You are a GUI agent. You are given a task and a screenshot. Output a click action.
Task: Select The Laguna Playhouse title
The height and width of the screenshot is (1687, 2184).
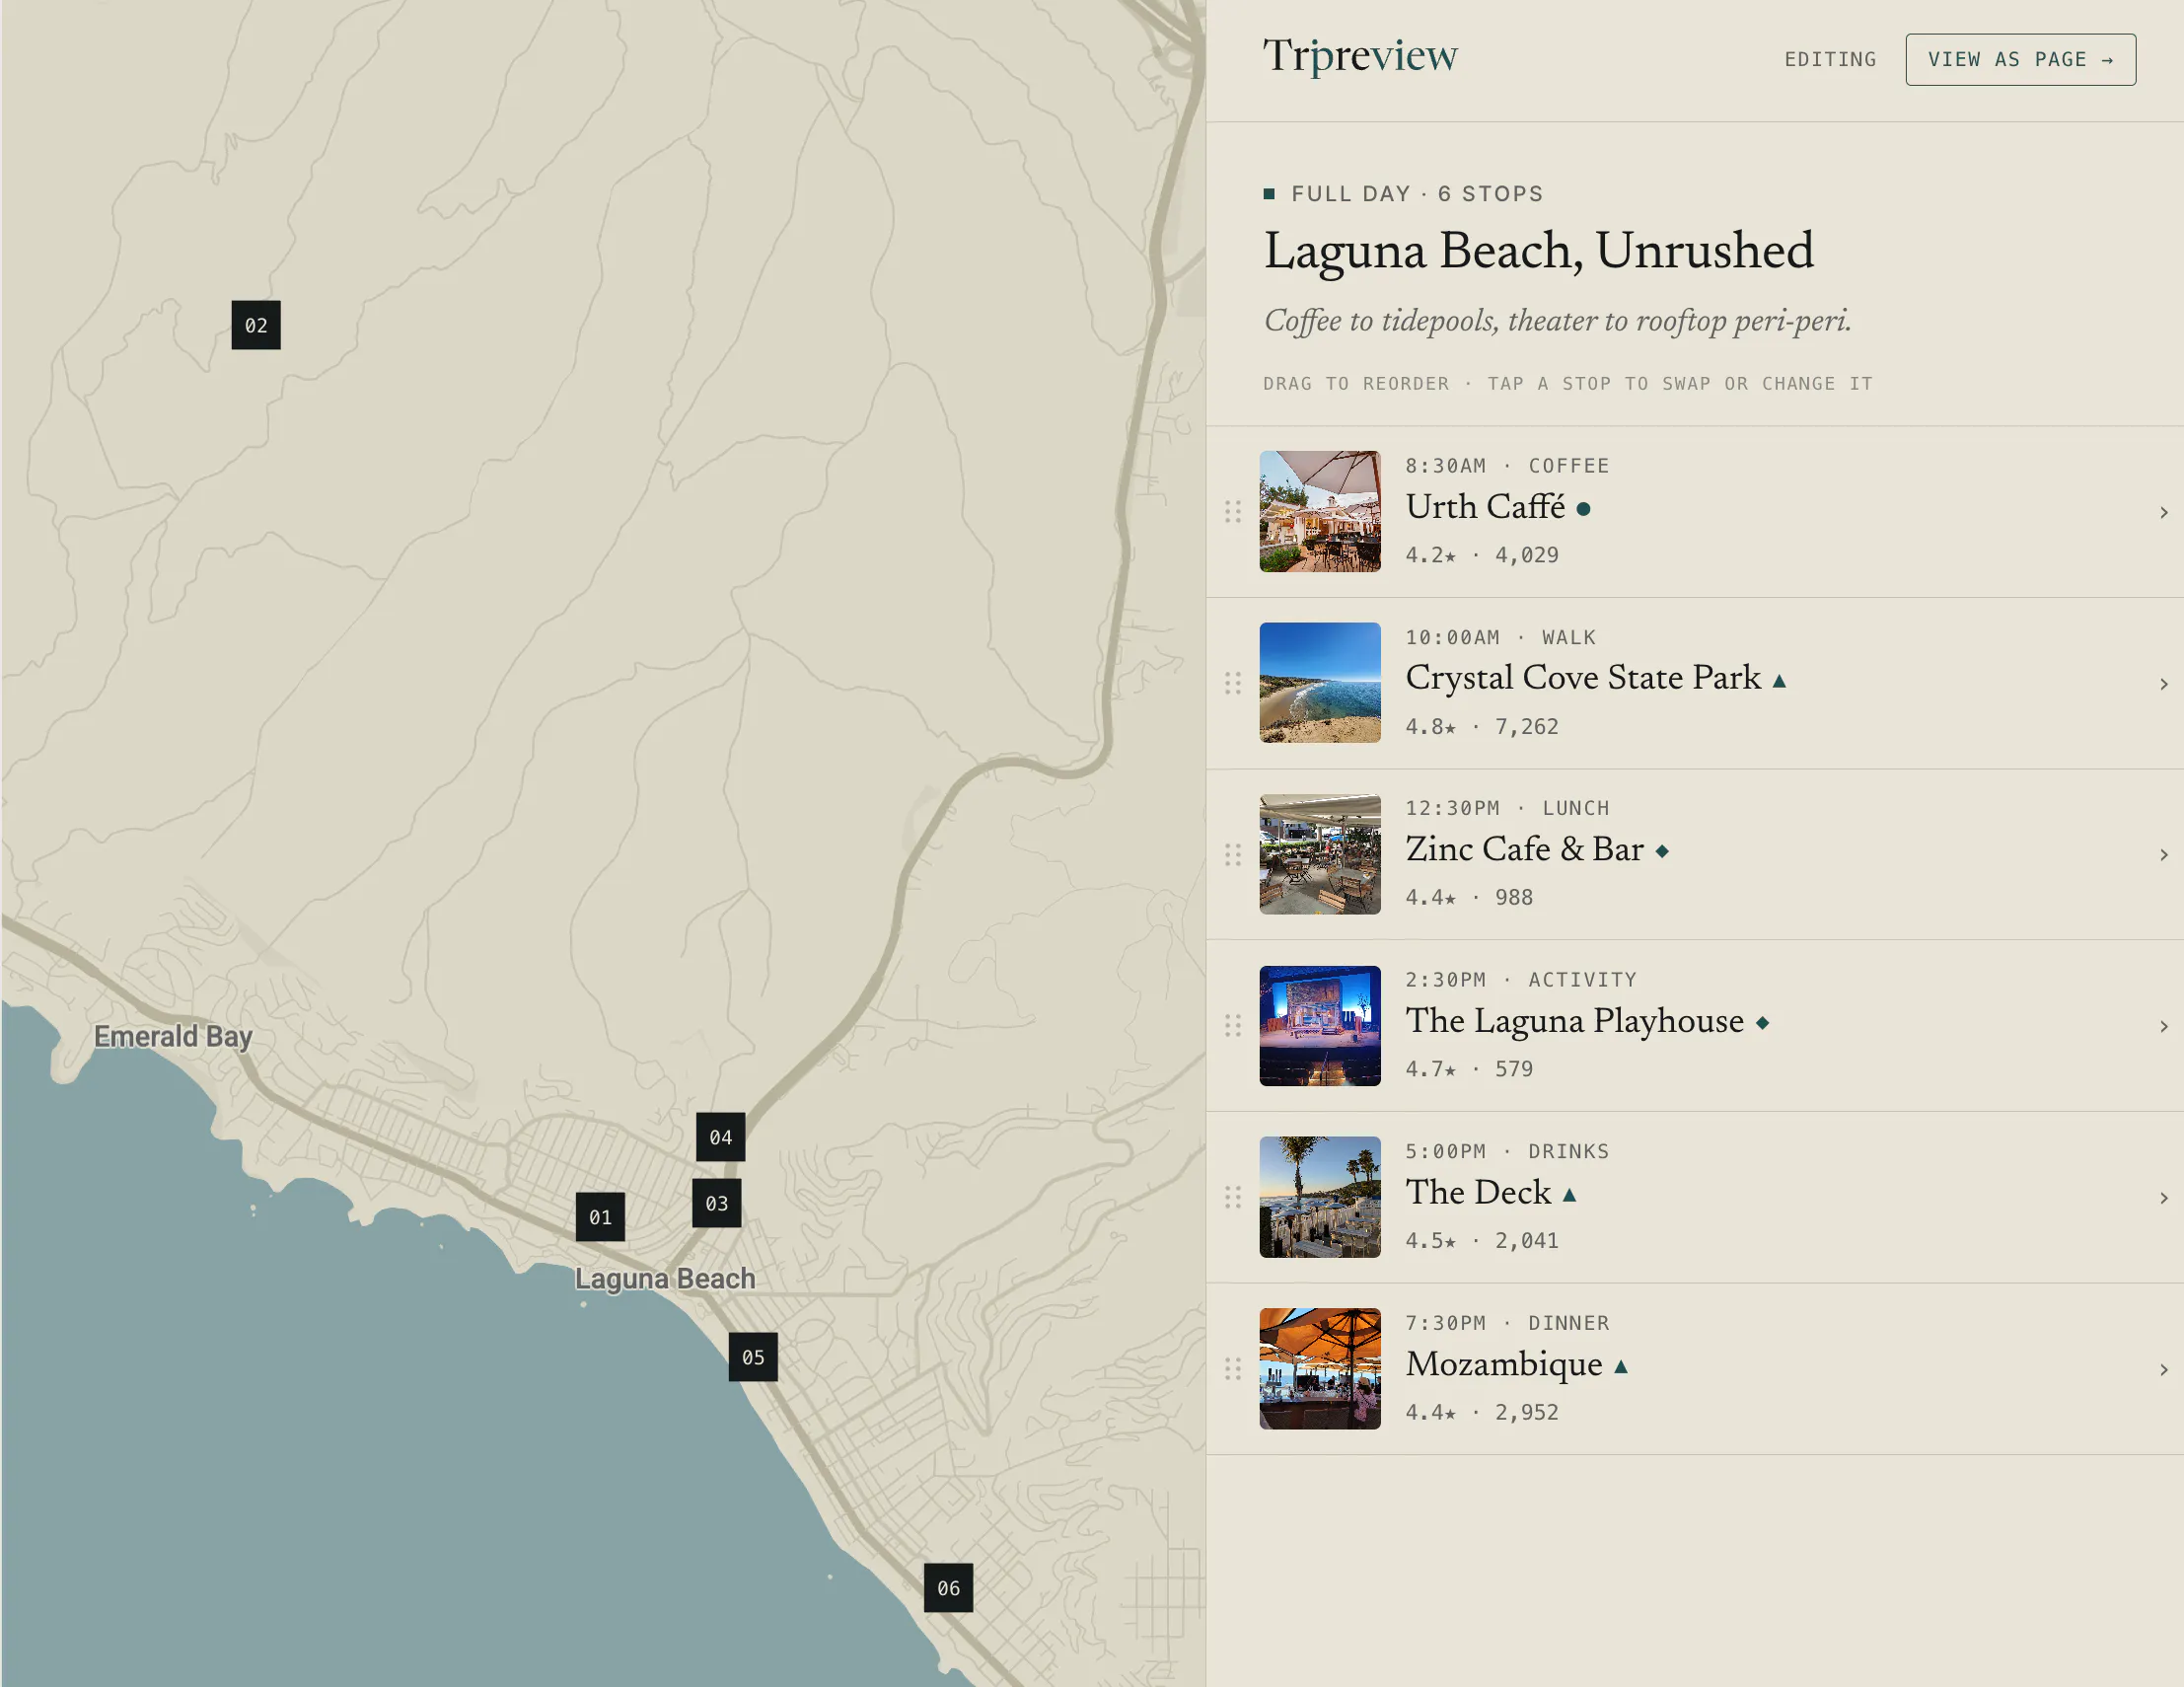[1574, 1021]
